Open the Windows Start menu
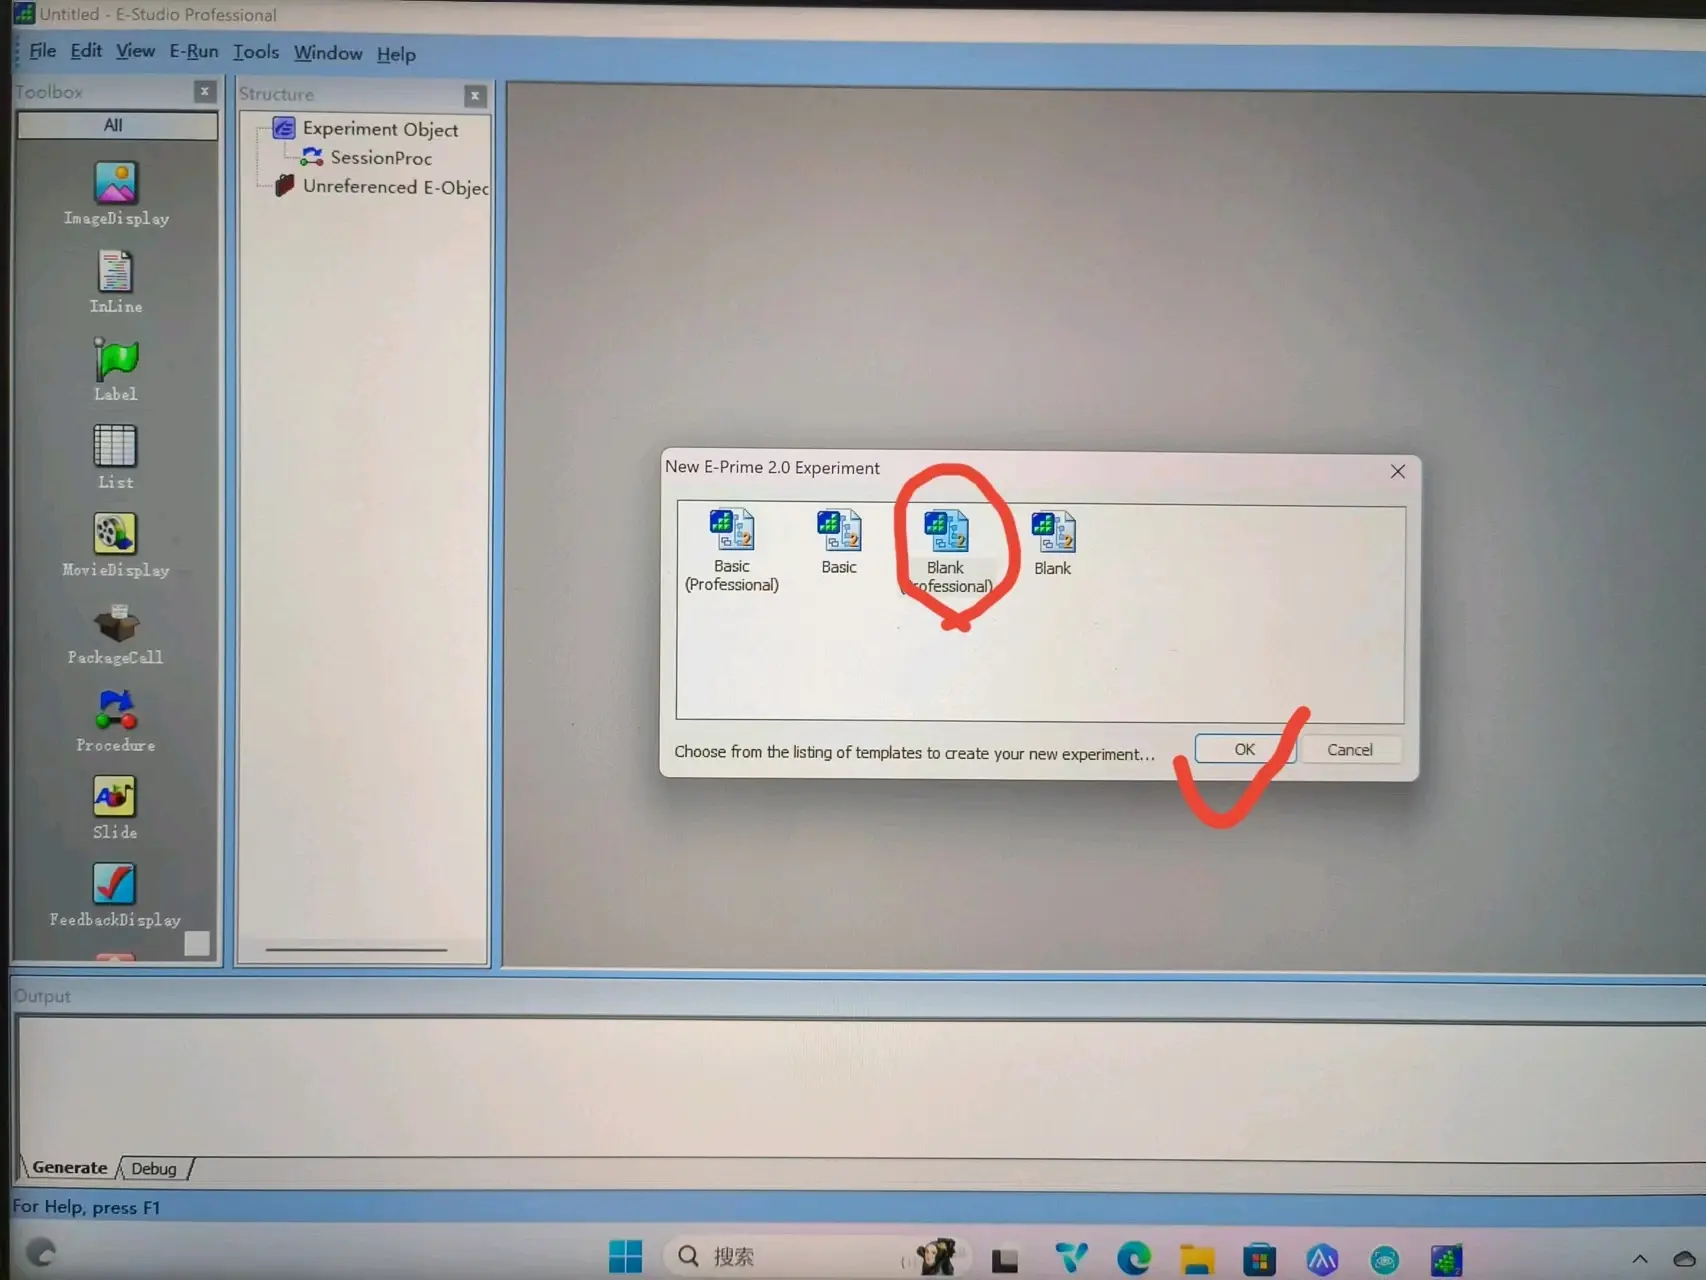The image size is (1706, 1280). 626,1256
